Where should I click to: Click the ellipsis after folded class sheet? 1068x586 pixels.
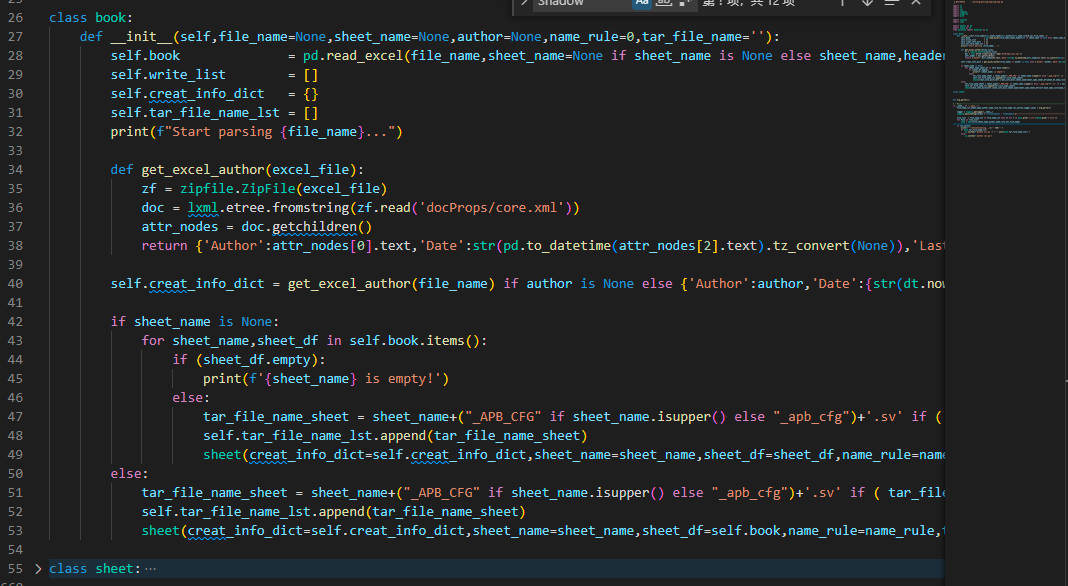[150, 569]
